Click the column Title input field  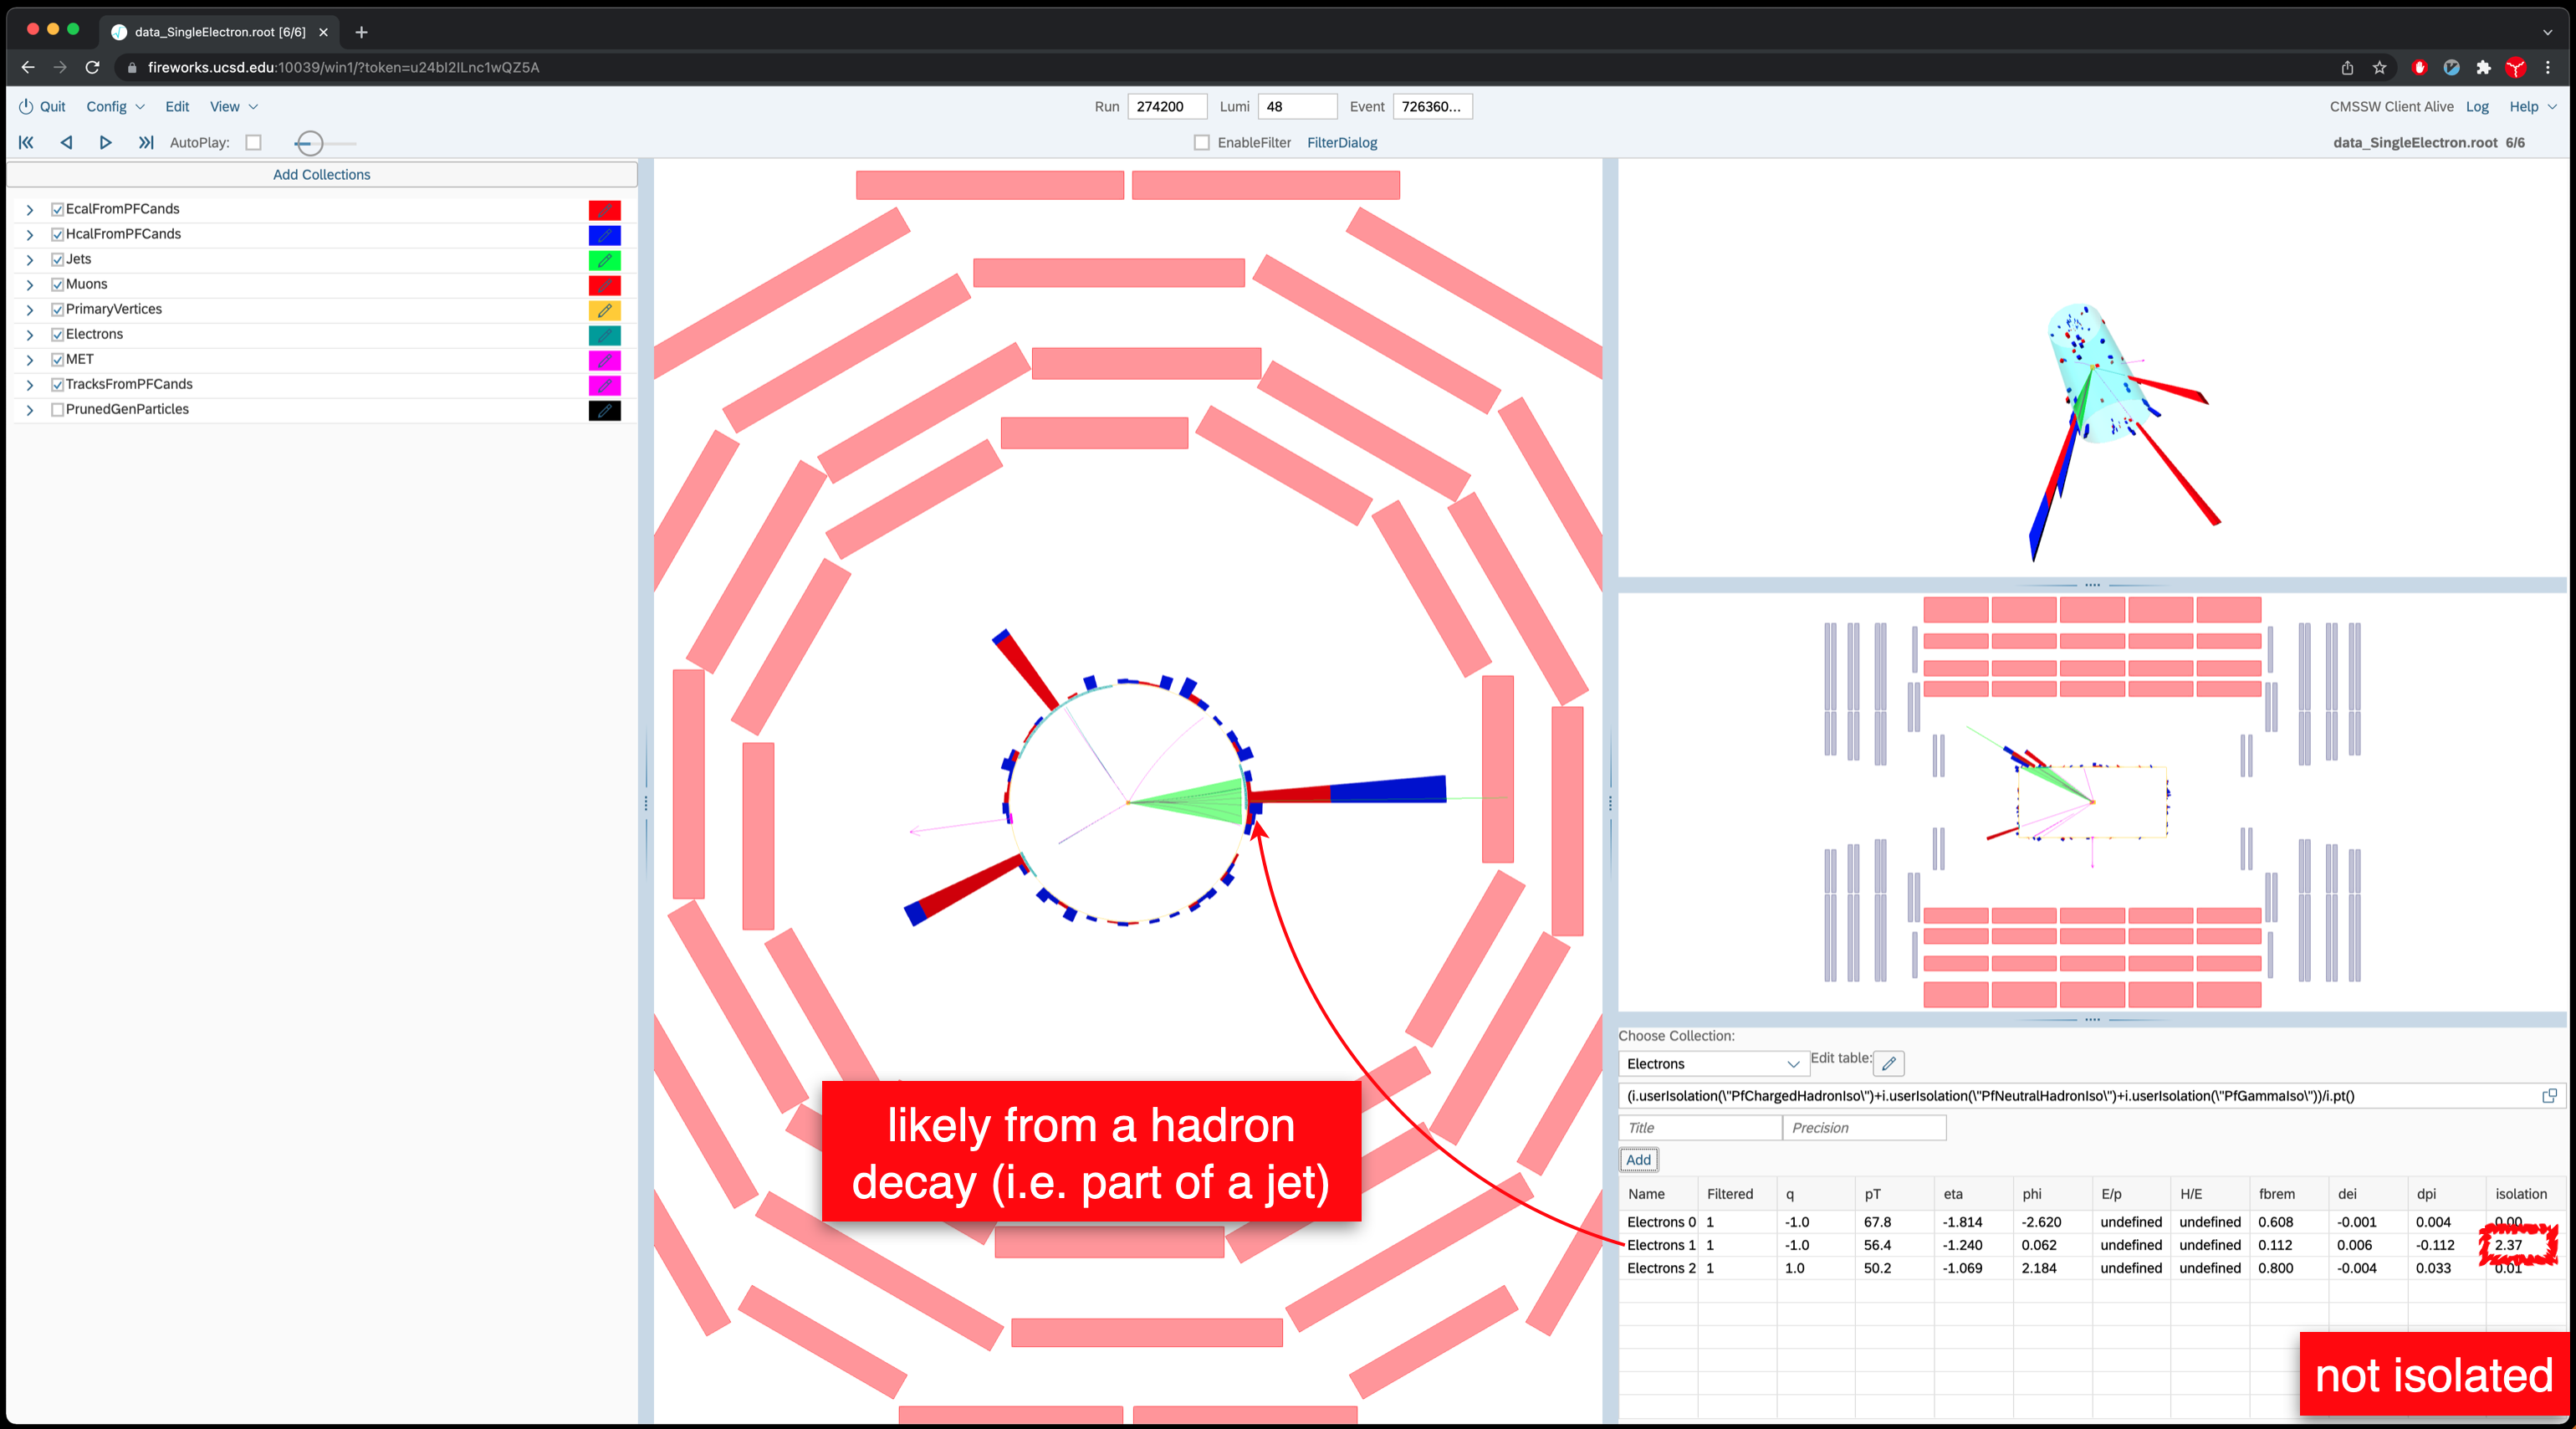click(x=1699, y=1127)
